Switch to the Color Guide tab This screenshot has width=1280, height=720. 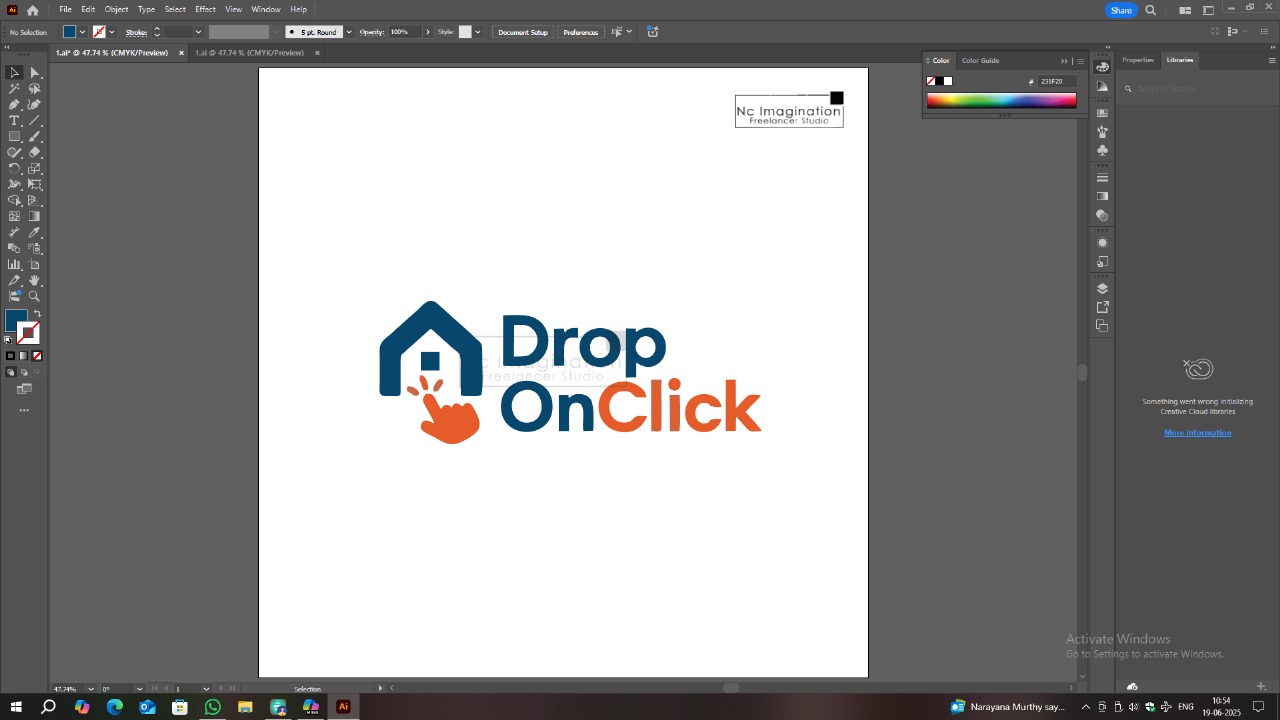pyautogui.click(x=980, y=60)
